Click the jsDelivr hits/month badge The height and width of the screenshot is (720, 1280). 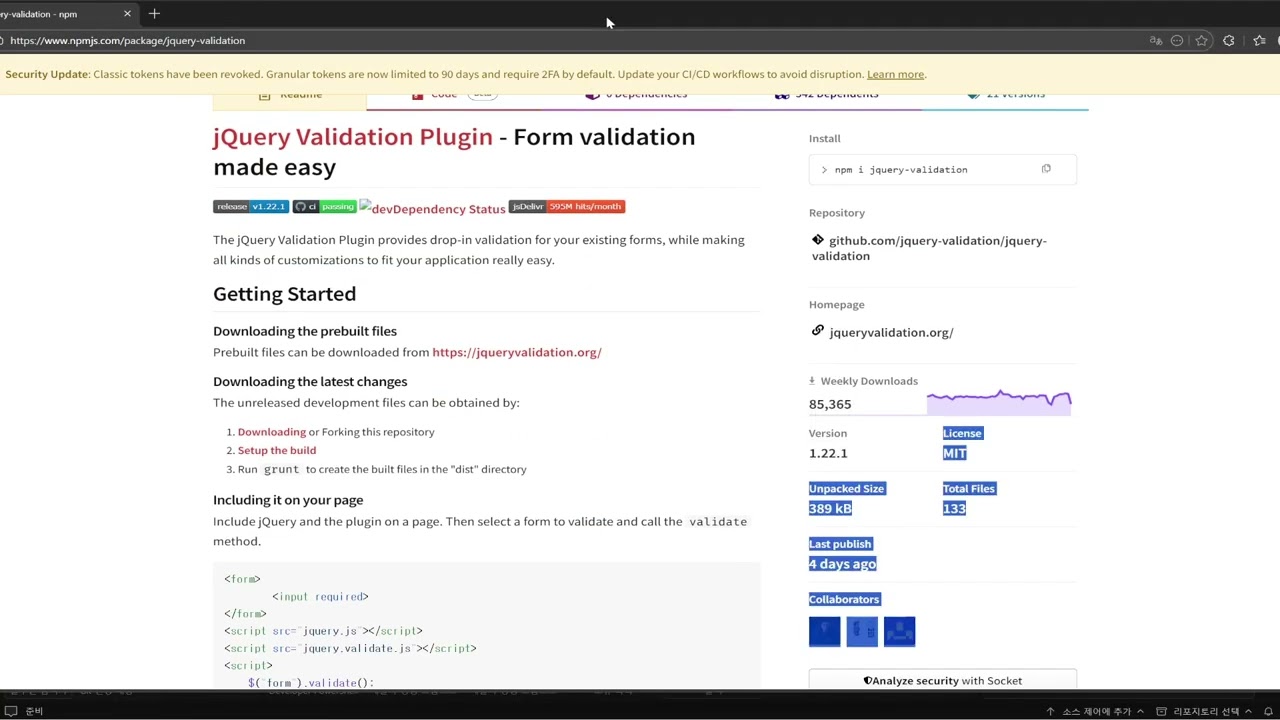(x=566, y=206)
